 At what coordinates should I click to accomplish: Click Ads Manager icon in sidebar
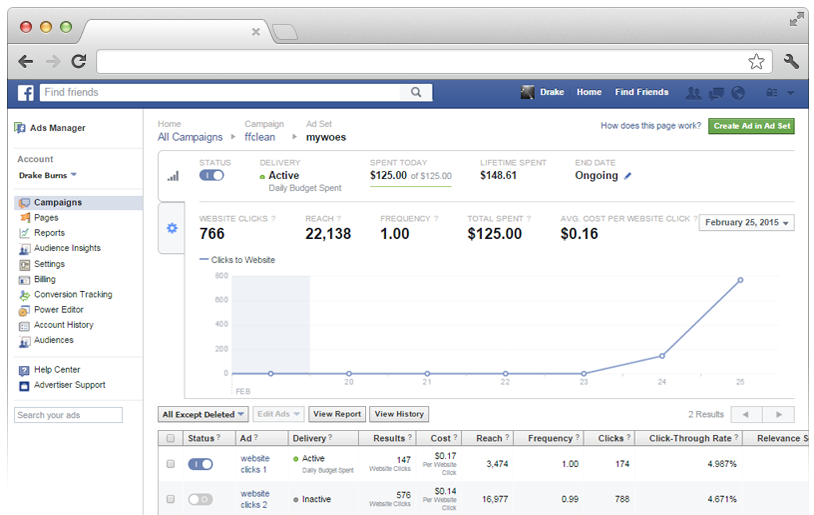[20, 128]
